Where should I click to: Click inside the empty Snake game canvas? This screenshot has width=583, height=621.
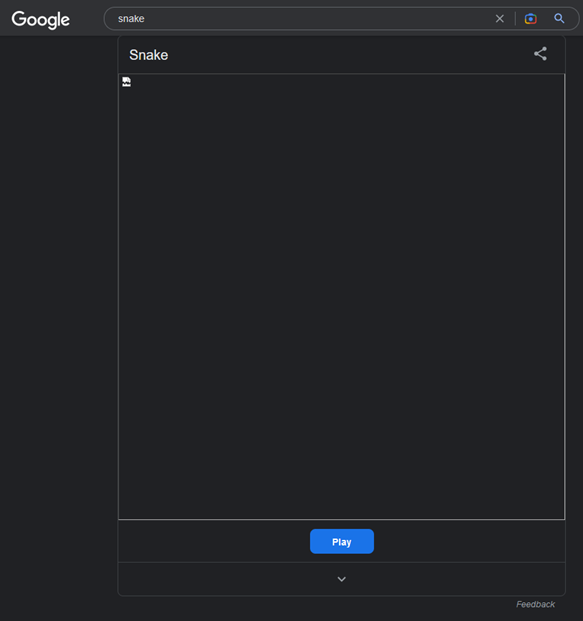tap(341, 296)
